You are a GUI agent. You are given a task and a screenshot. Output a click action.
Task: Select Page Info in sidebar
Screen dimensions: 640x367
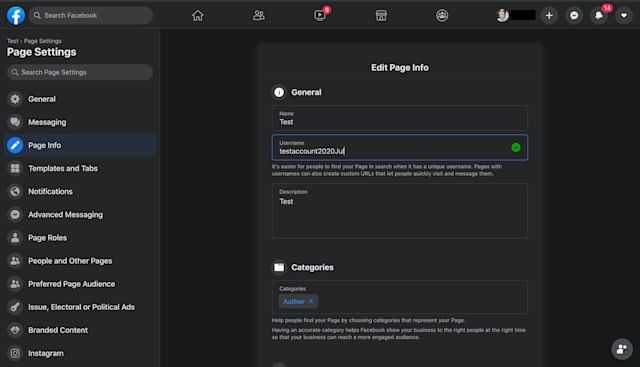pyautogui.click(x=80, y=145)
